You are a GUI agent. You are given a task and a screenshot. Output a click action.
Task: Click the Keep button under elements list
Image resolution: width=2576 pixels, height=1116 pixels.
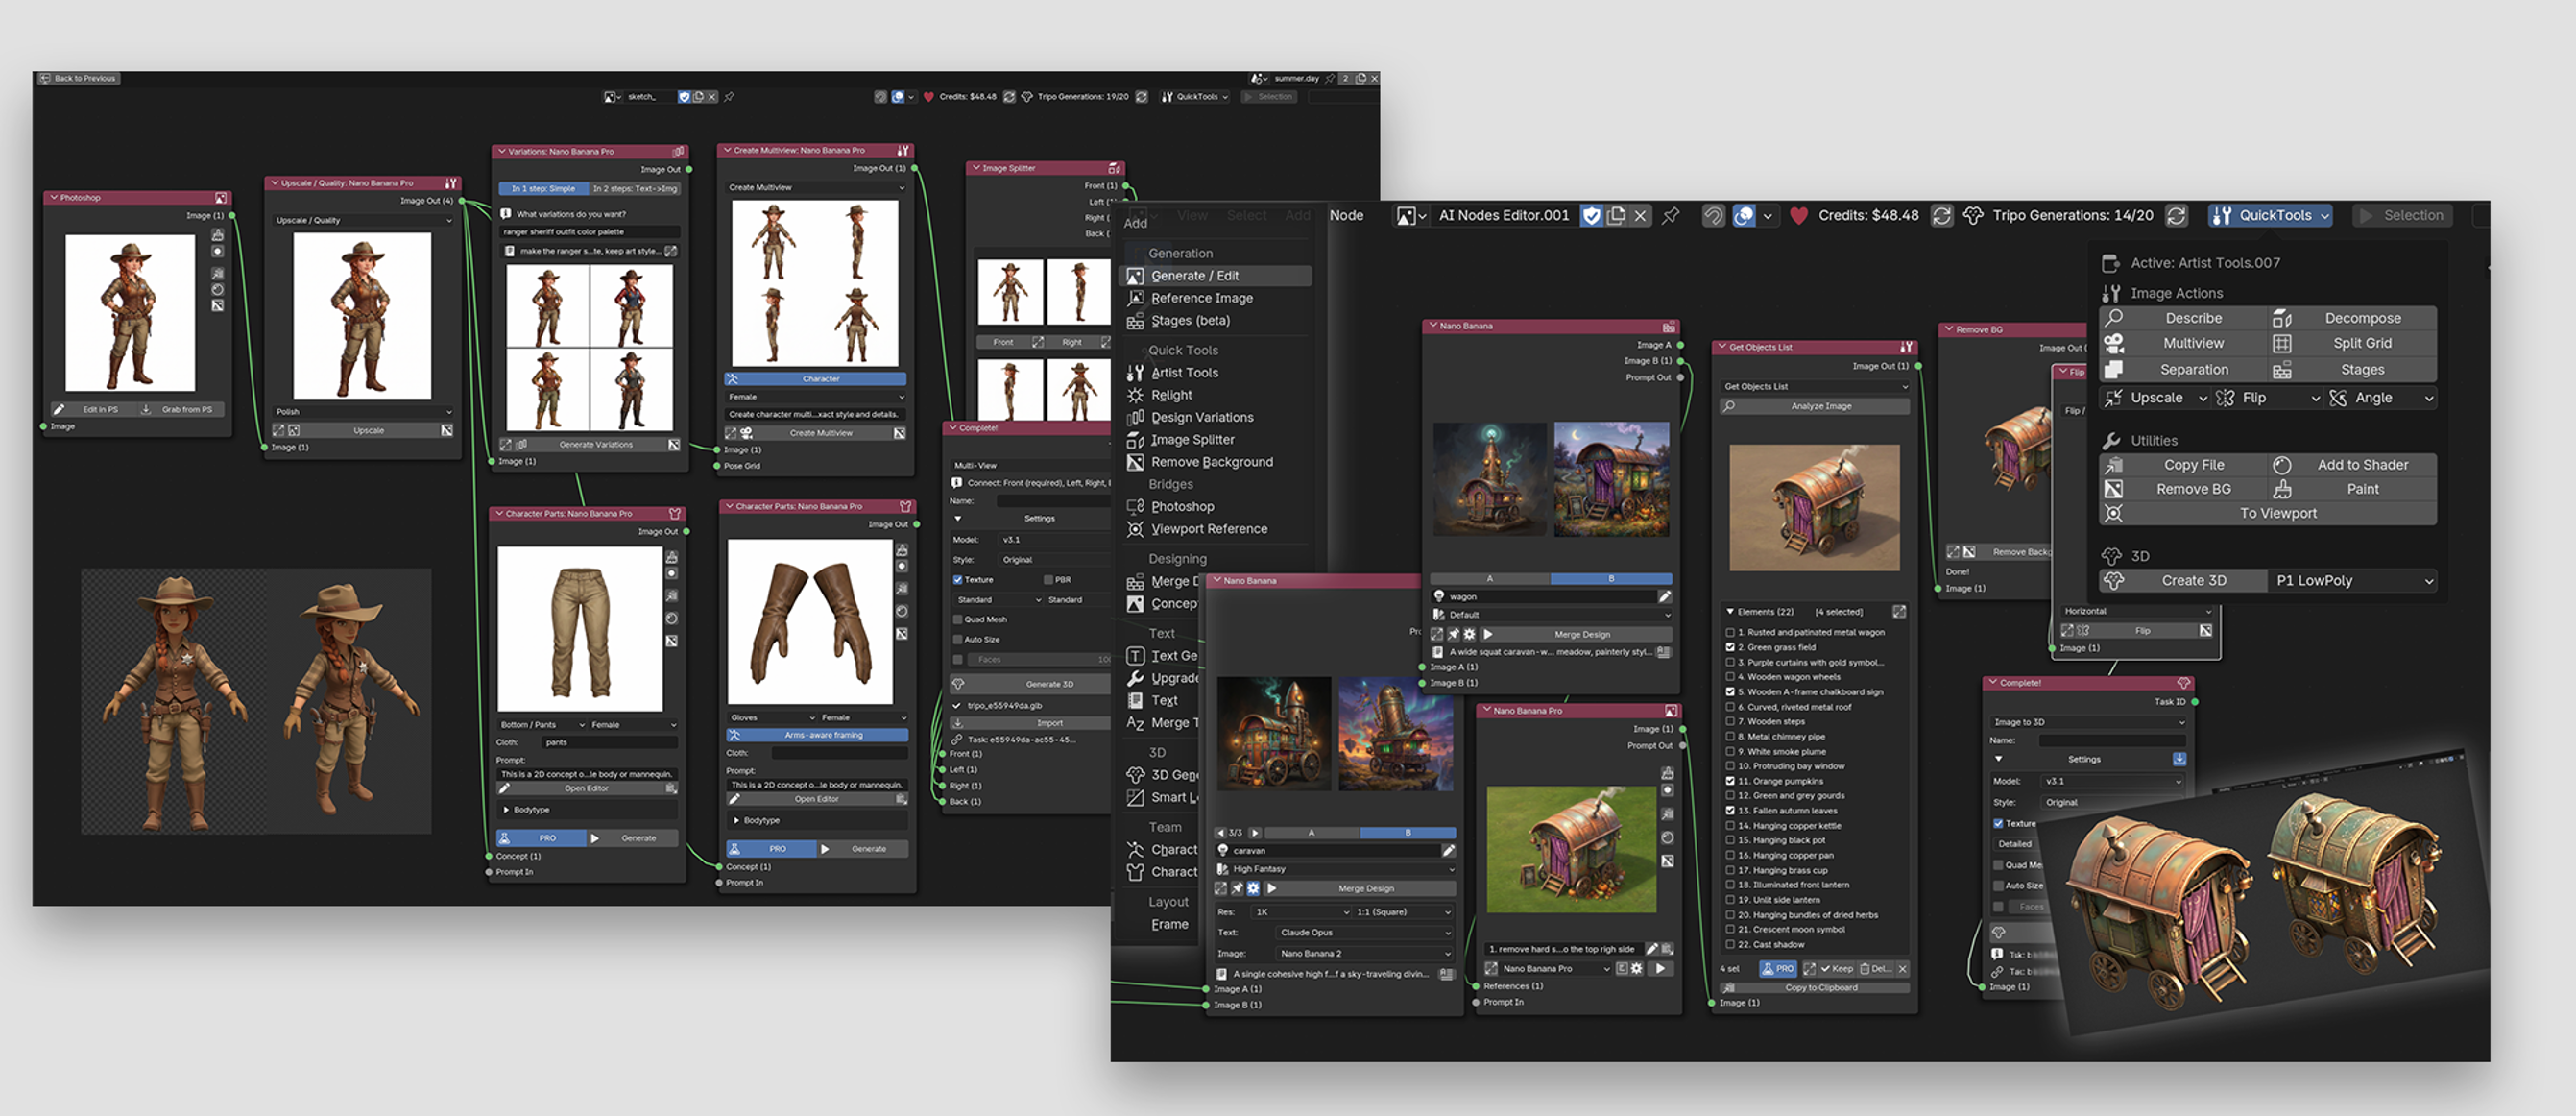click(x=1837, y=969)
